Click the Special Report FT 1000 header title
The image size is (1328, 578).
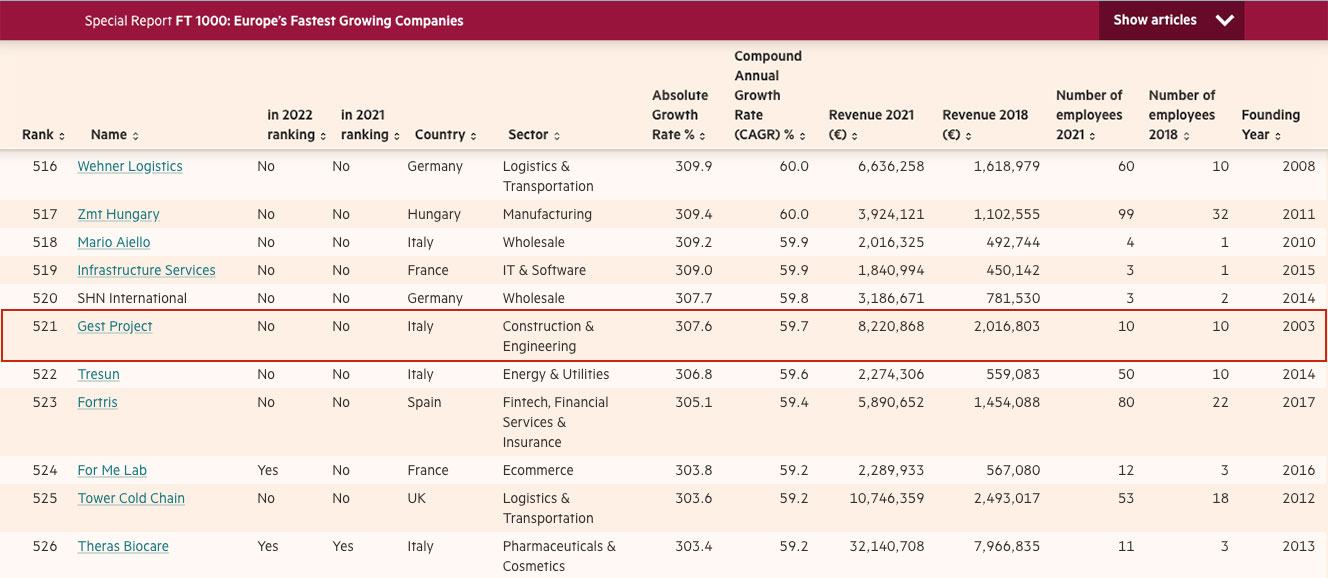(274, 21)
